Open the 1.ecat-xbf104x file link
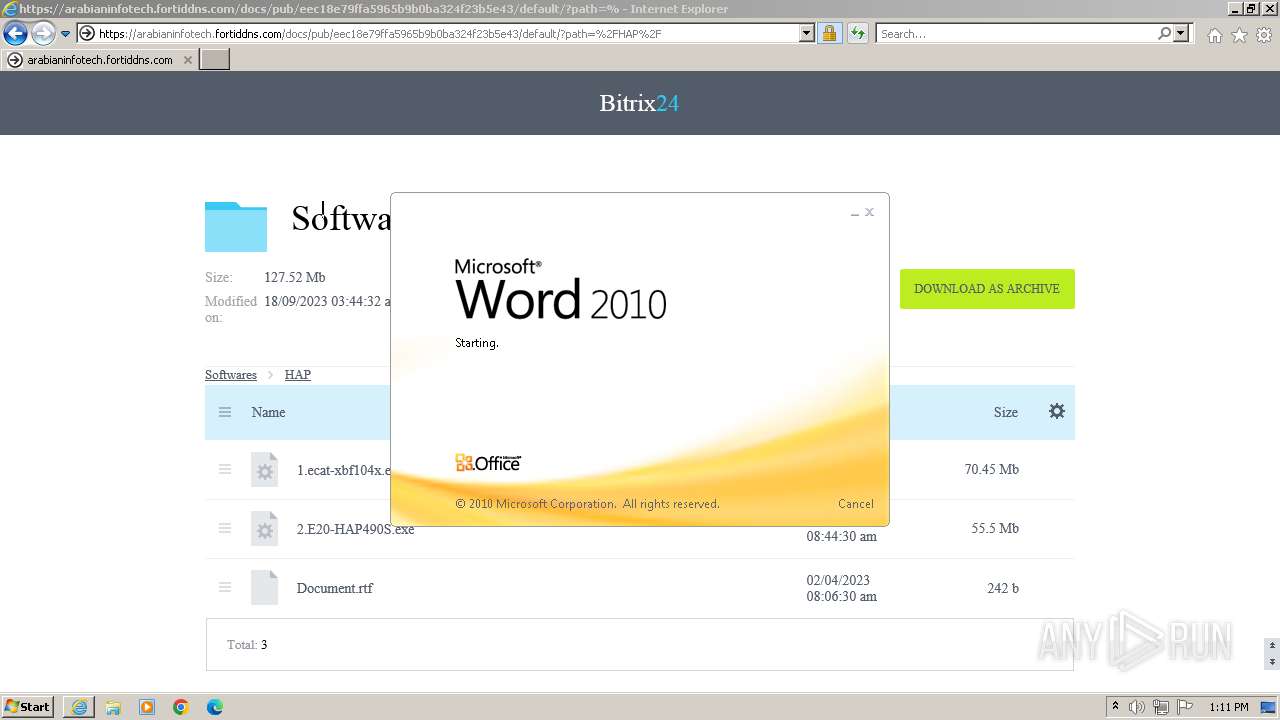Screen dimensions: 1280x720 tap(343, 470)
